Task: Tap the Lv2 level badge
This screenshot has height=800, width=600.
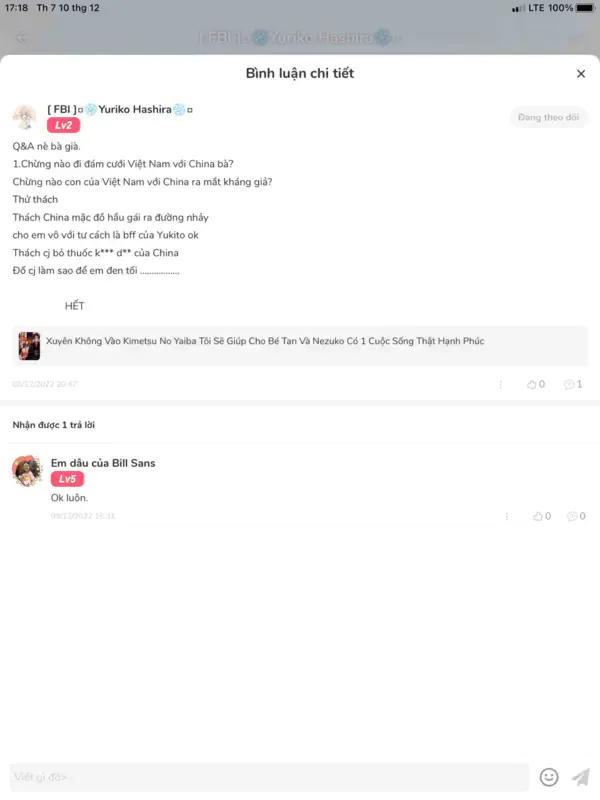Action: tap(63, 126)
